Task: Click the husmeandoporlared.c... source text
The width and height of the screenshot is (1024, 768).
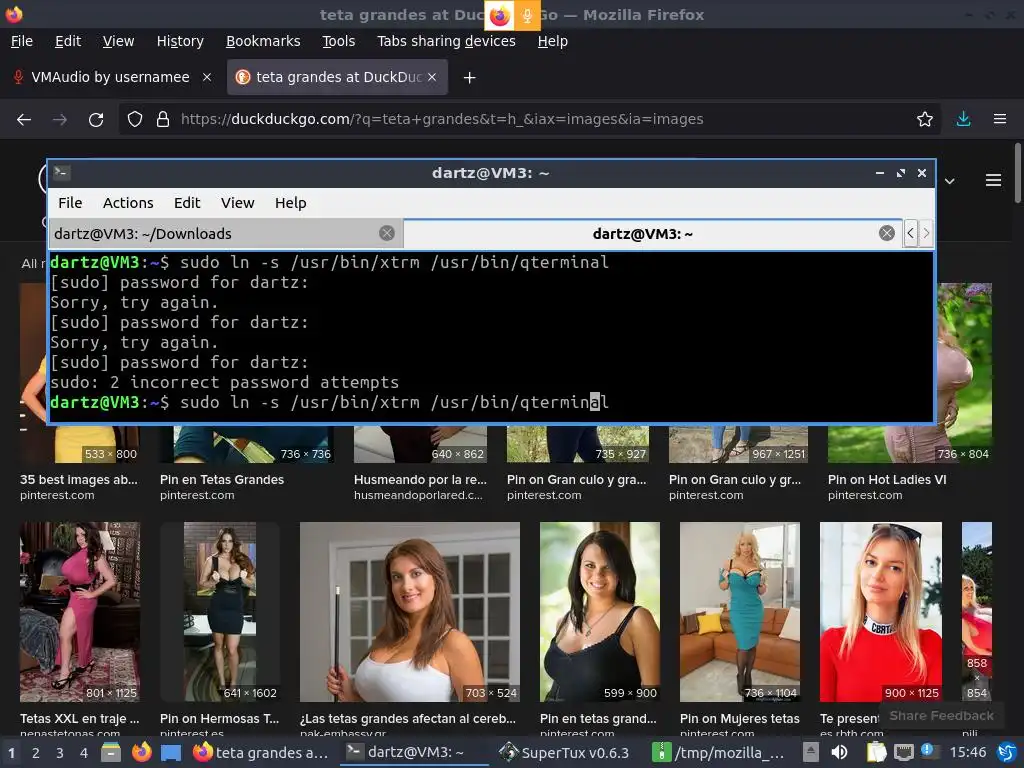Action: [x=418, y=495]
